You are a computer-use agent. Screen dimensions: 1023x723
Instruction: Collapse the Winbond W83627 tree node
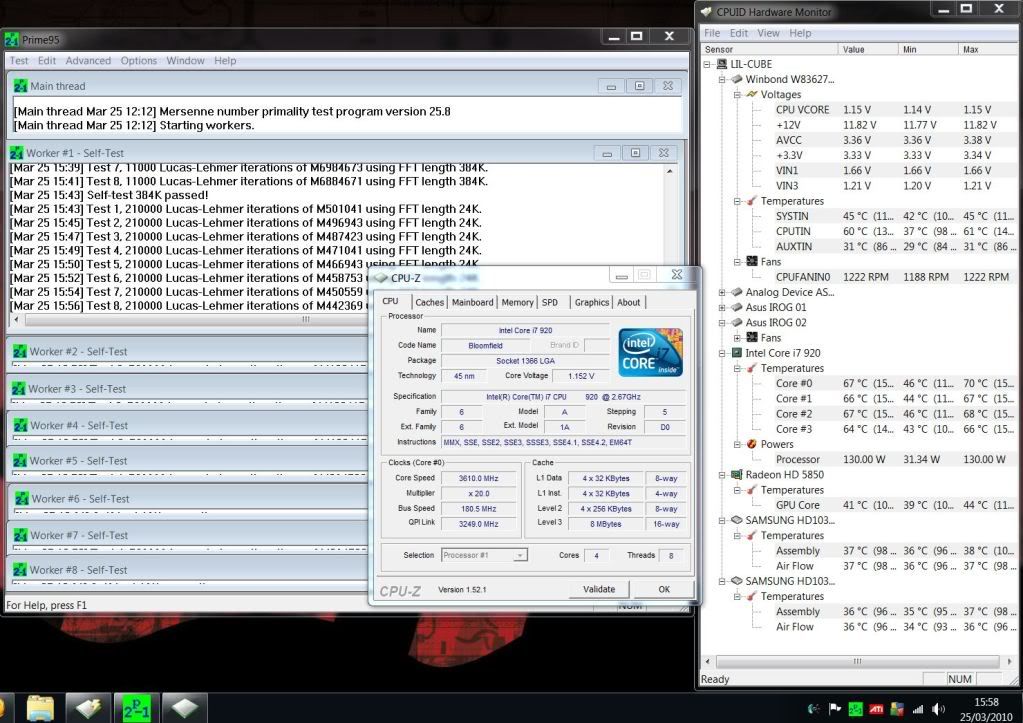point(722,79)
